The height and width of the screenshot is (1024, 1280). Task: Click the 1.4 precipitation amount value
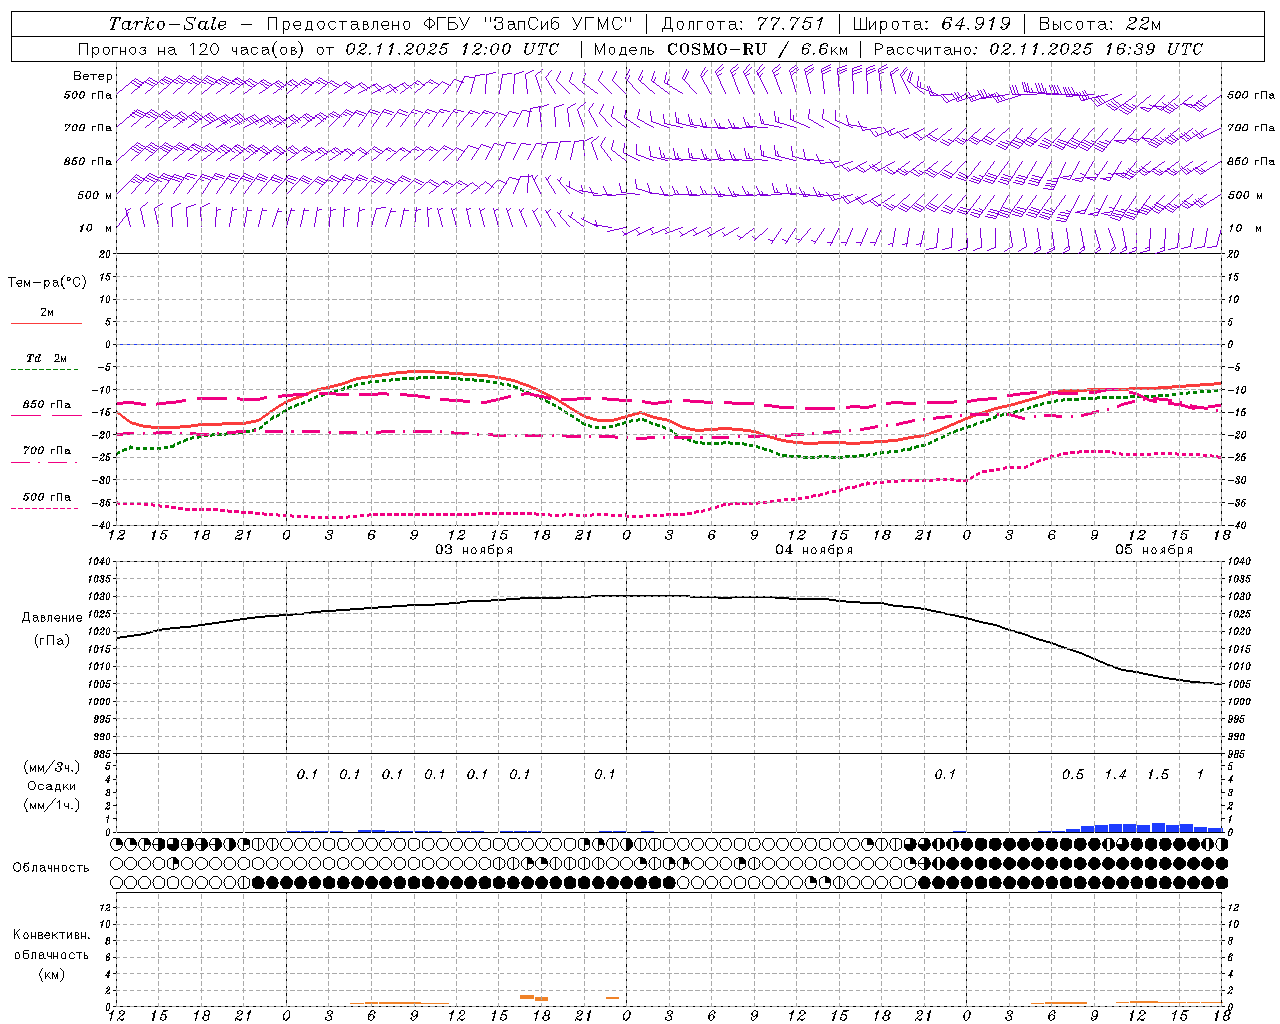click(1115, 775)
